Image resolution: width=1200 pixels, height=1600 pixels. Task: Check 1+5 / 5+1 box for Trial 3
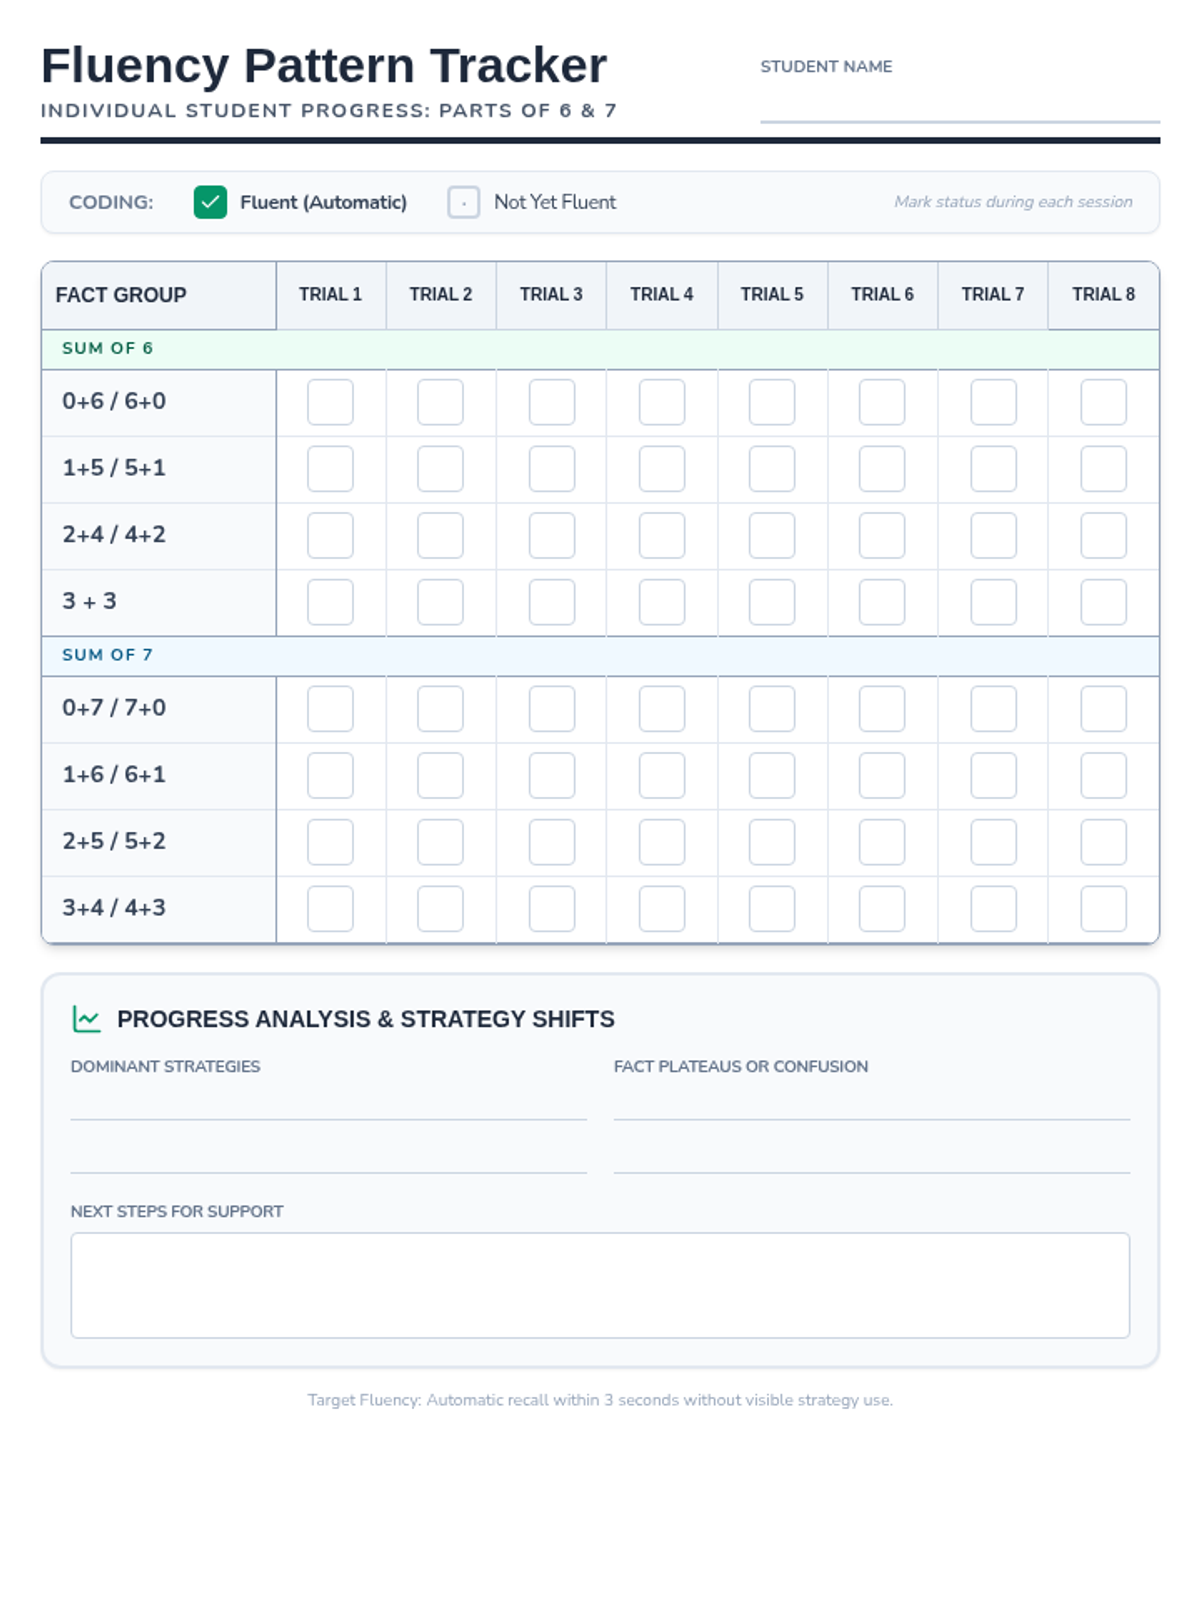(x=551, y=469)
